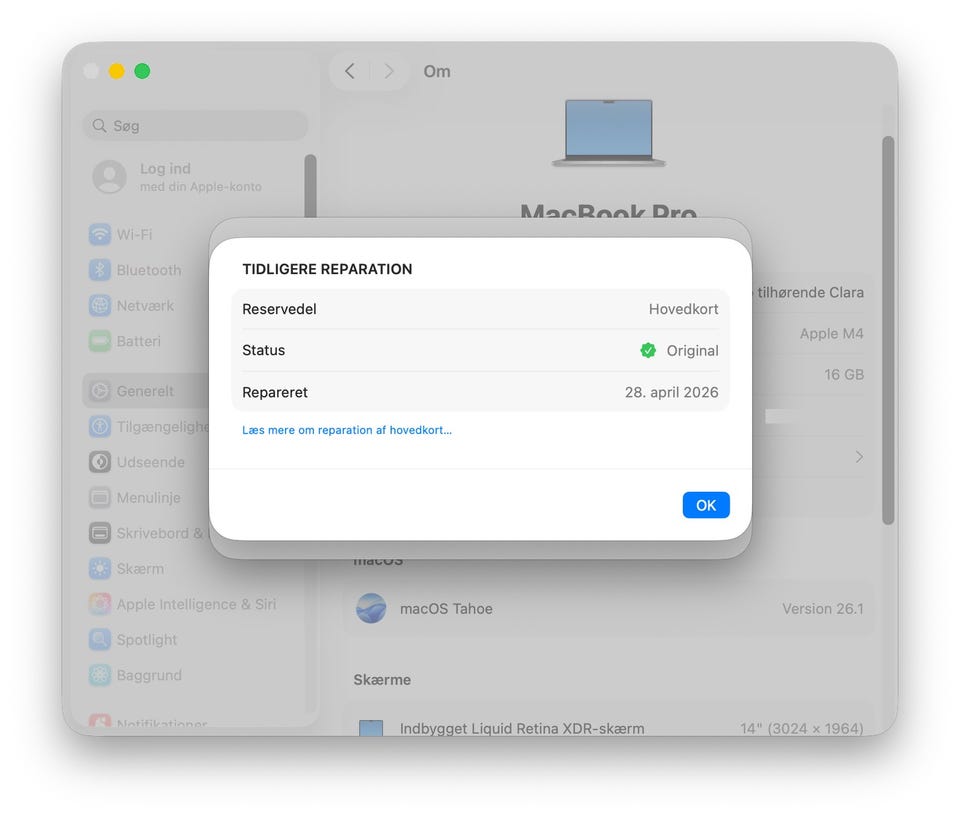Click the Status row label

point(263,350)
